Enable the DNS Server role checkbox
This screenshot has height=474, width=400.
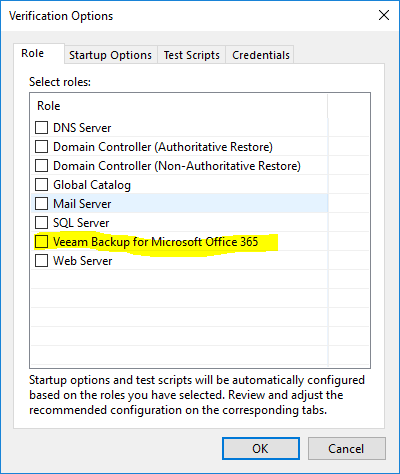pos(41,127)
